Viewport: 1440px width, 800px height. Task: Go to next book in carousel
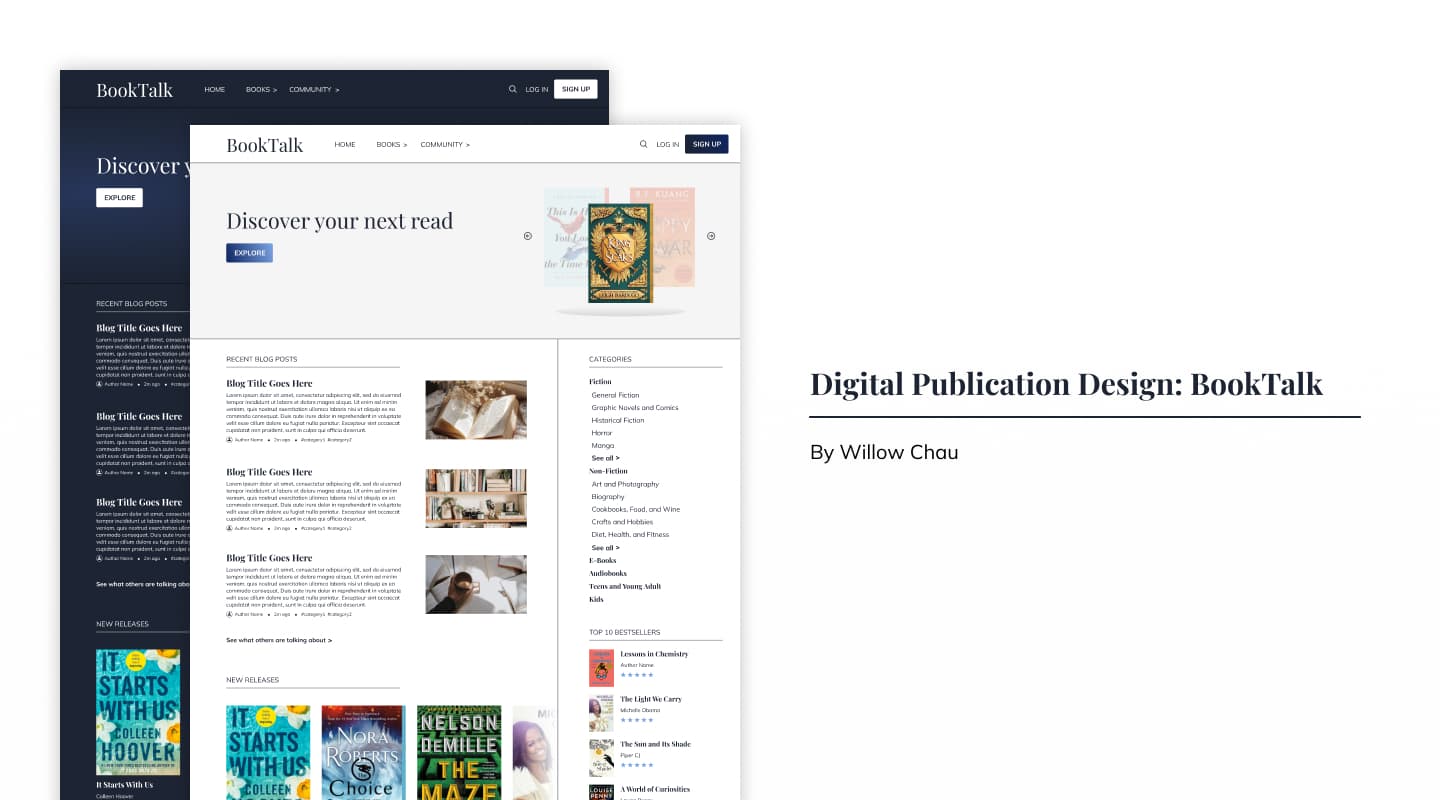(711, 236)
